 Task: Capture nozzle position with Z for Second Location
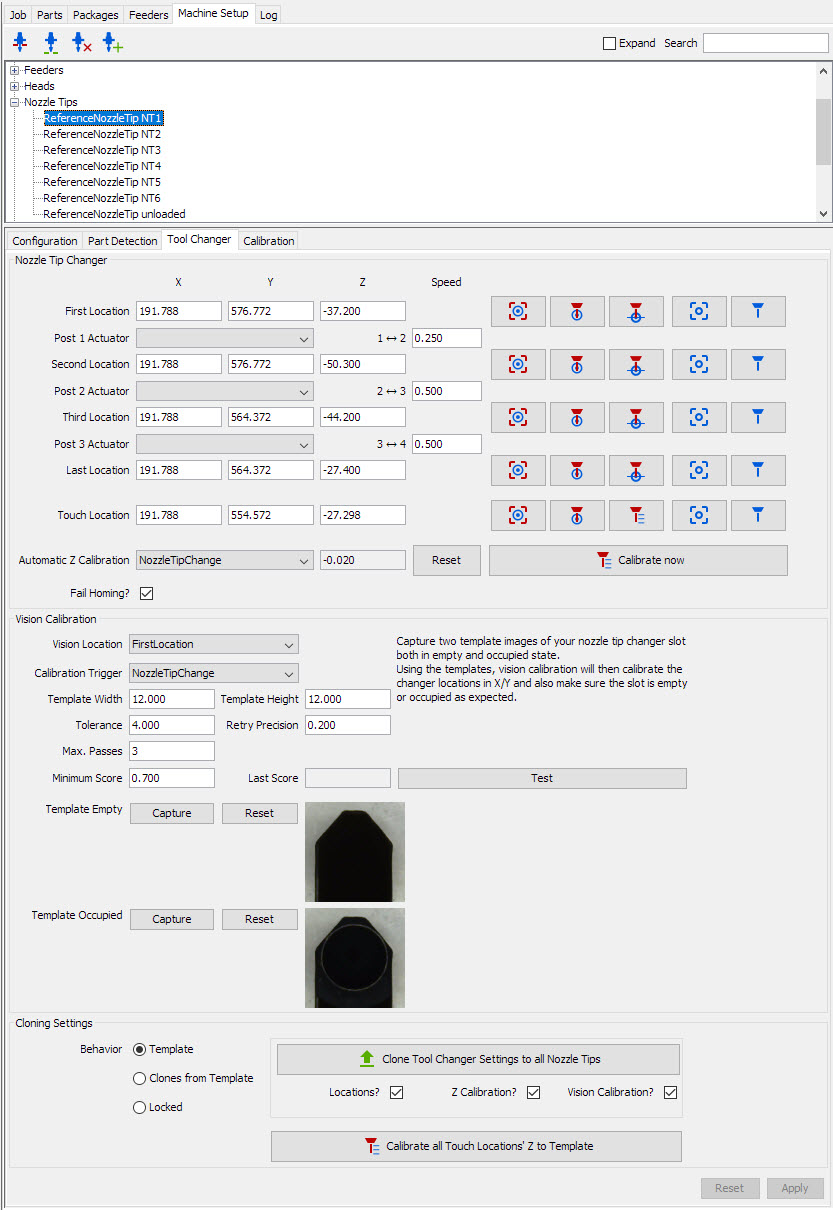pos(637,364)
